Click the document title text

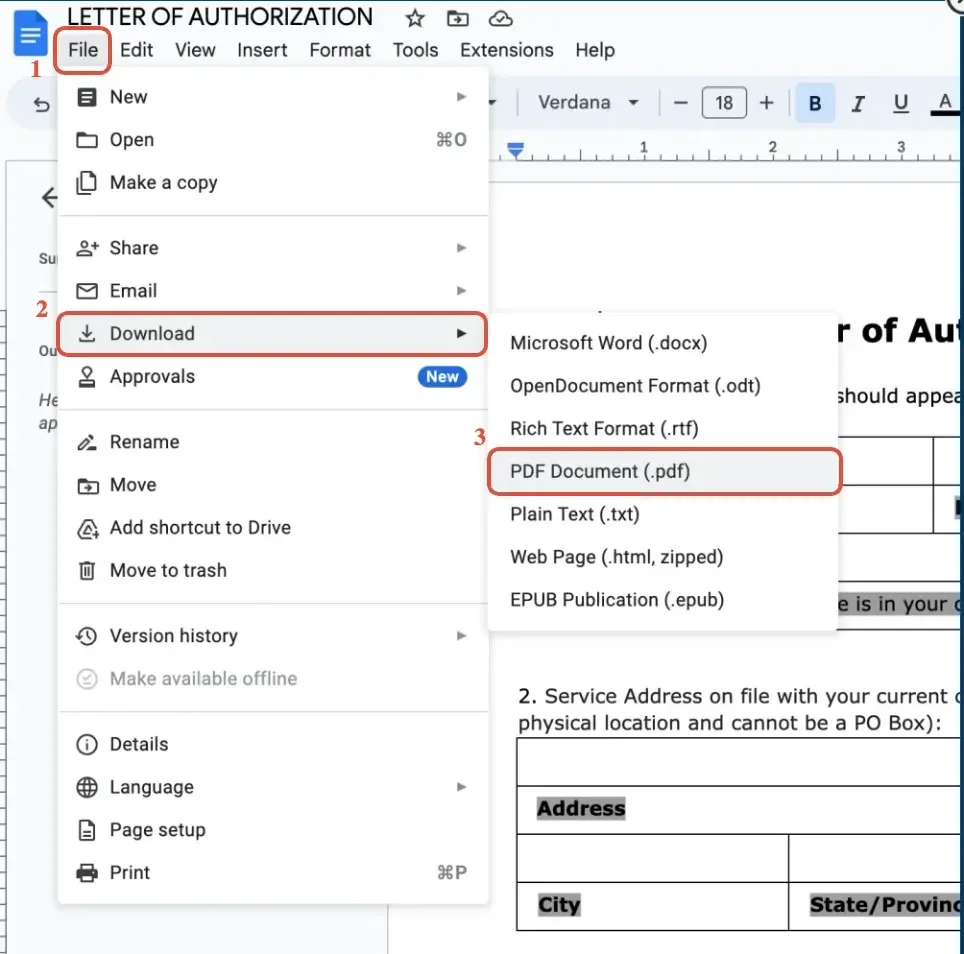point(219,17)
